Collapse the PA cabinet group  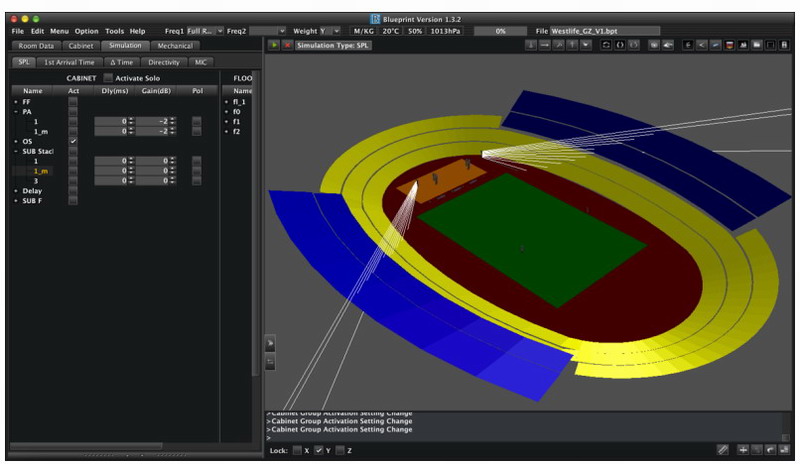point(15,112)
